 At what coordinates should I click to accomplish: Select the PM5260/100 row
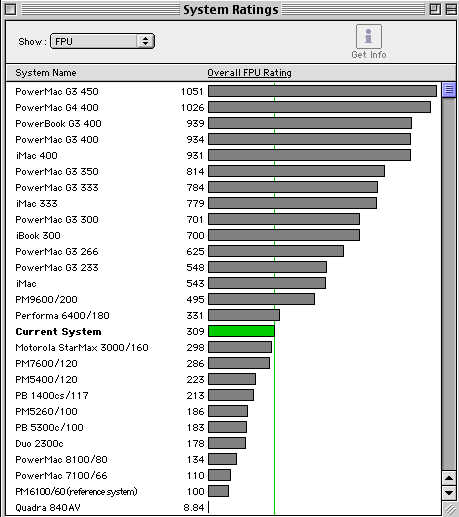click(x=223, y=411)
